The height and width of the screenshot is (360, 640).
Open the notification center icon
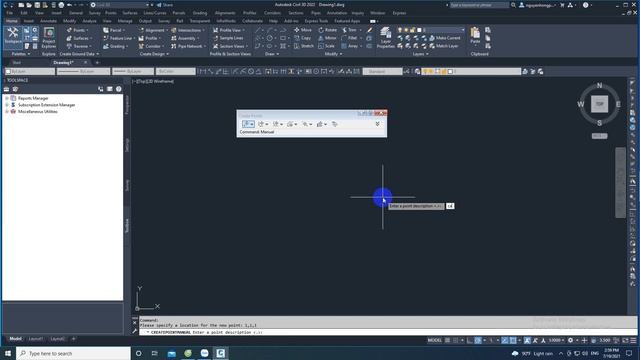[629, 353]
